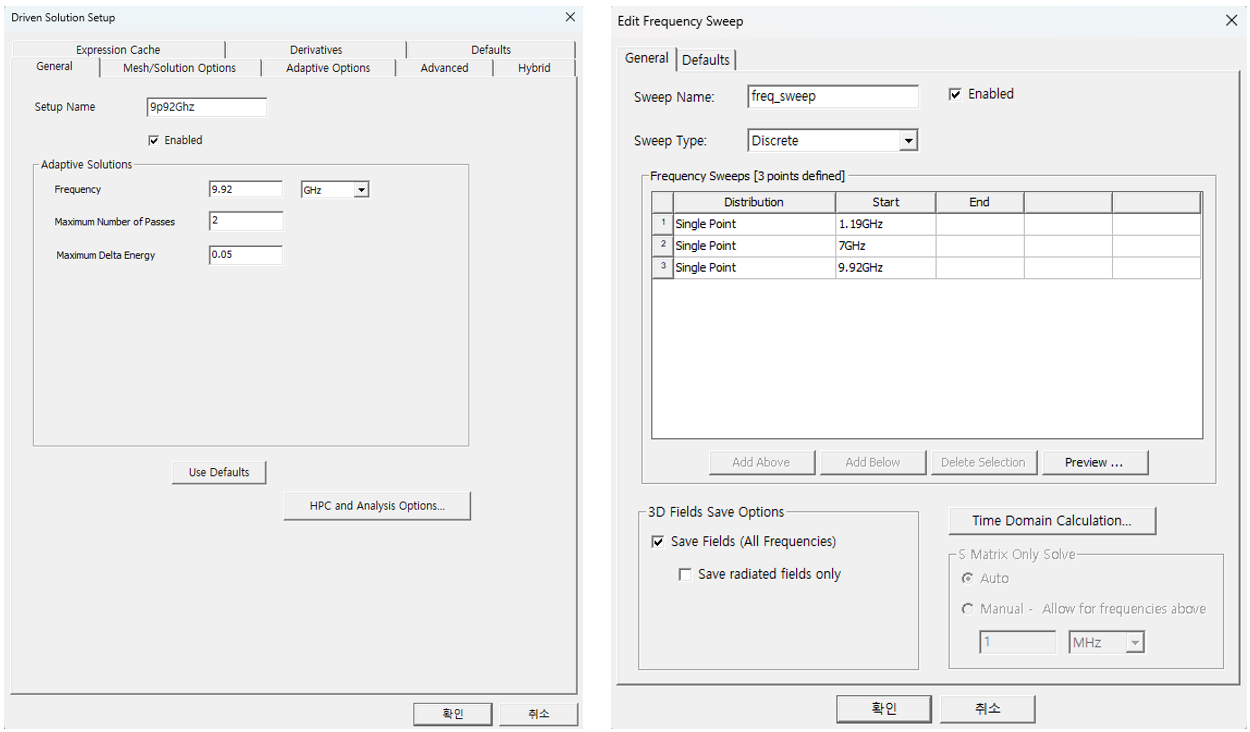Toggle Save Fields (All Frequencies) checkbox
1250x732 pixels.
658,542
